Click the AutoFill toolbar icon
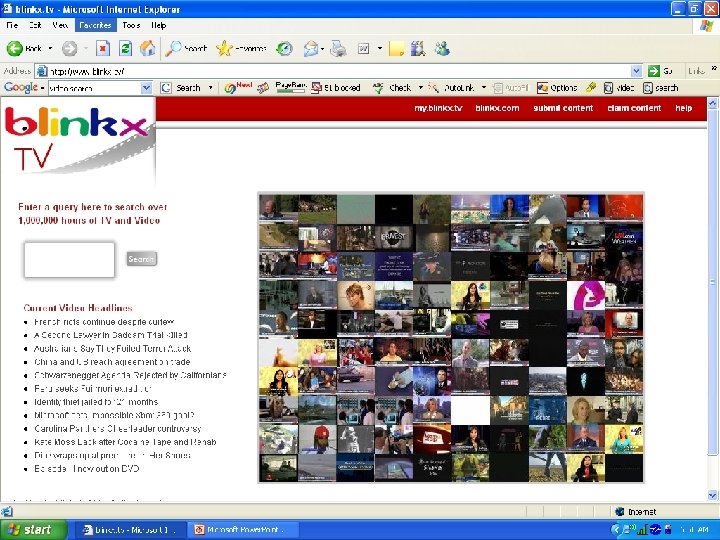The width and height of the screenshot is (720, 540). [511, 88]
